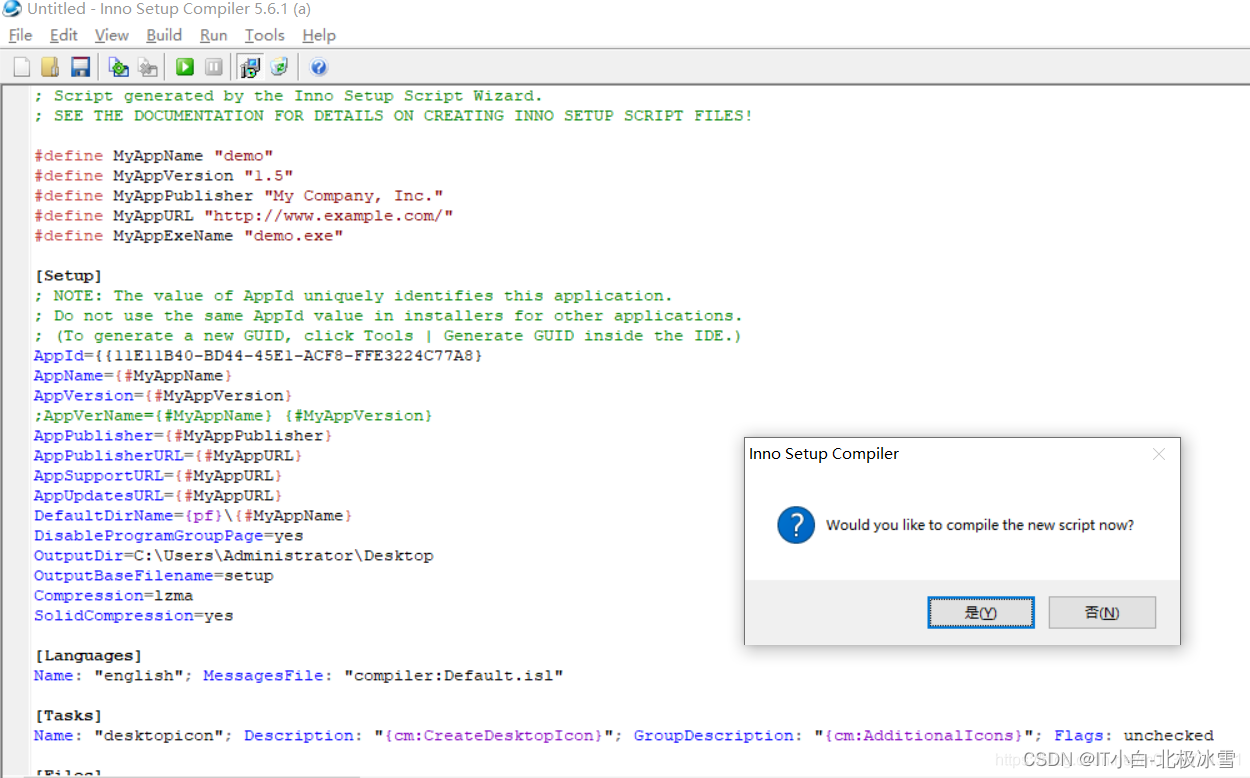This screenshot has width=1250, height=778.
Task: Click the New script toolbar icon
Action: (x=22, y=67)
